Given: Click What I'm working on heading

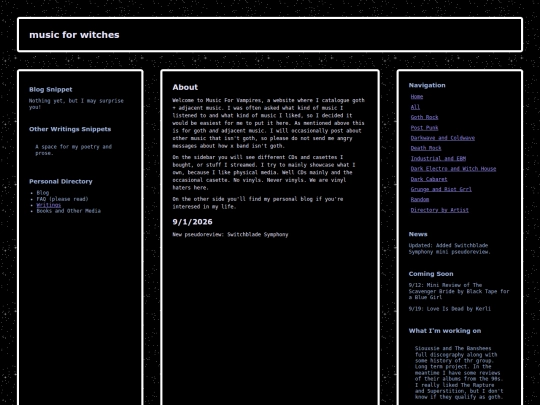Looking at the screenshot, I should [445, 331].
